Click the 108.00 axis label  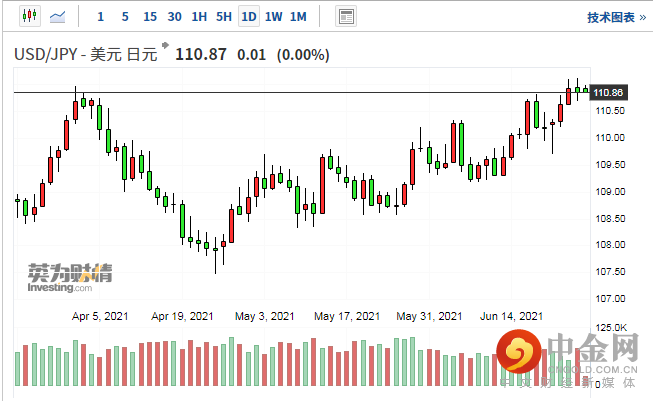tap(610, 245)
